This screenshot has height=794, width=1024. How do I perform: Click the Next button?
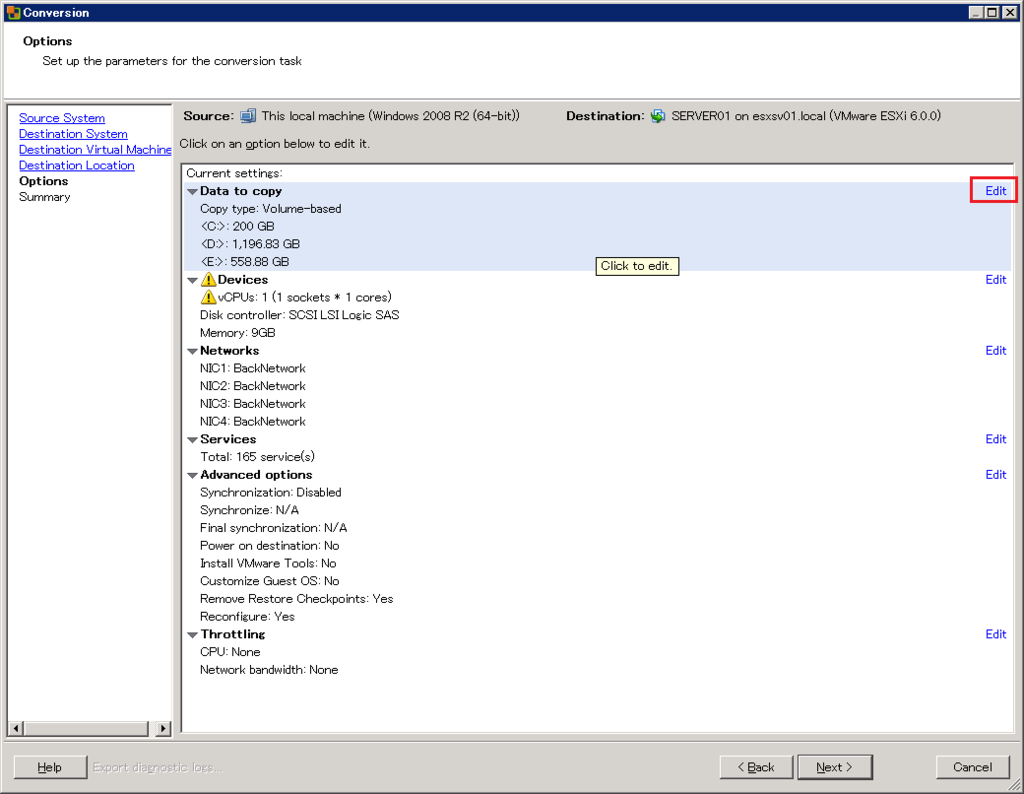click(835, 767)
